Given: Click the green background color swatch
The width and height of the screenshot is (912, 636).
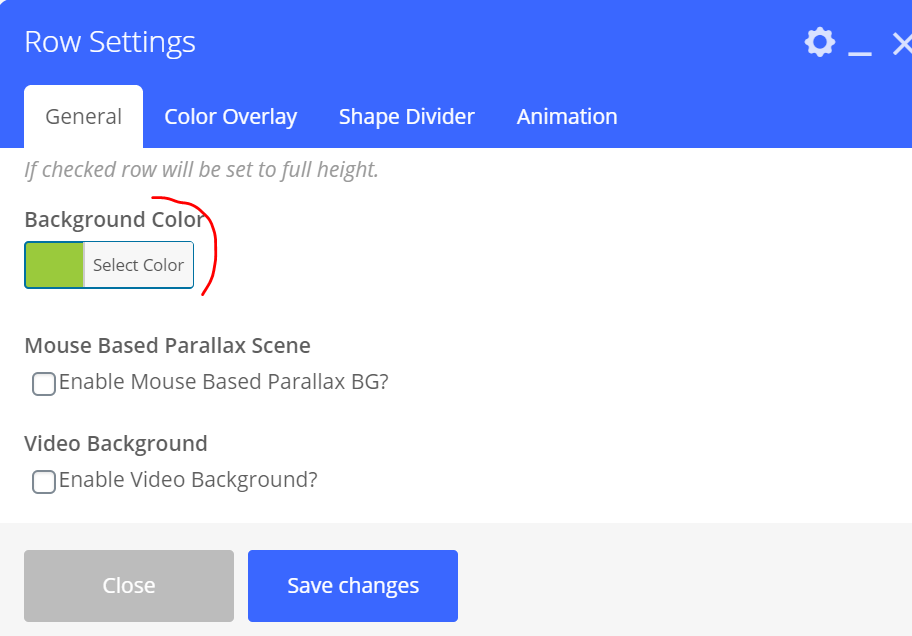Looking at the screenshot, I should pyautogui.click(x=55, y=265).
